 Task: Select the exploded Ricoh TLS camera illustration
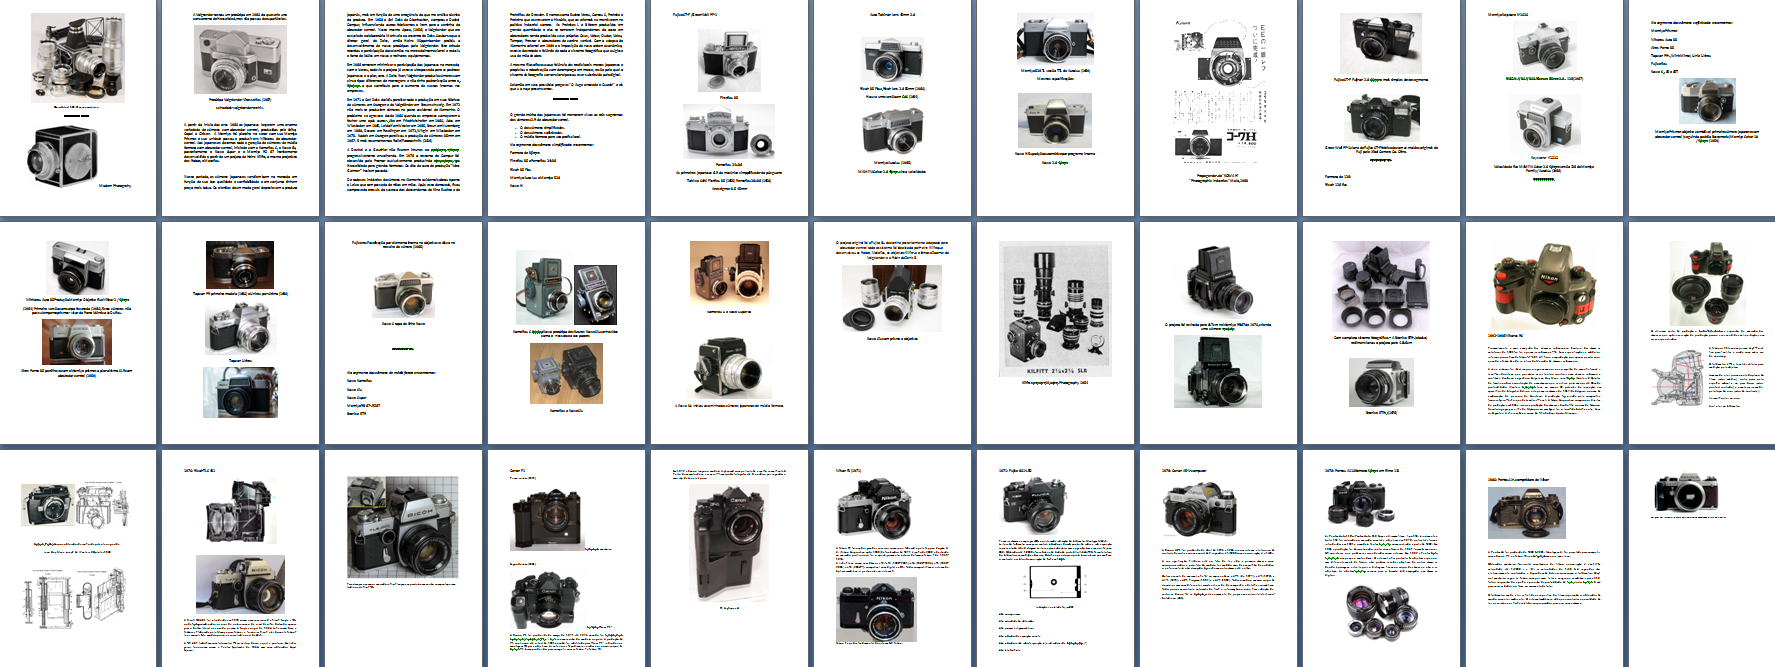240,517
